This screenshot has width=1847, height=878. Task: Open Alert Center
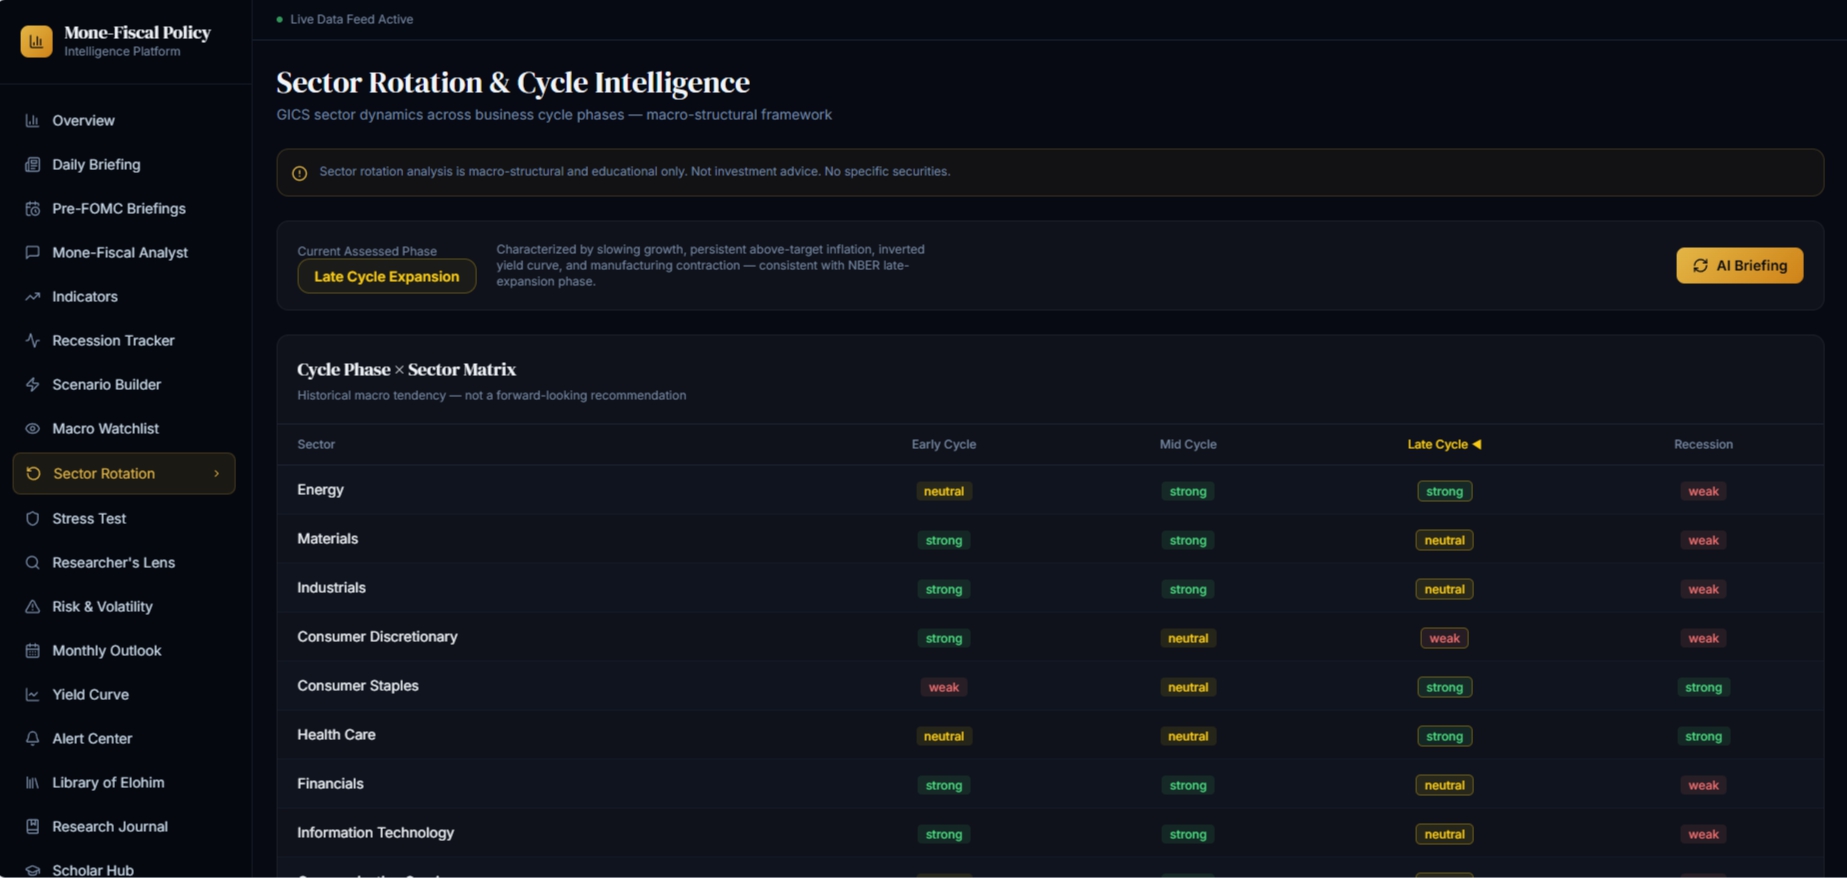click(124, 738)
